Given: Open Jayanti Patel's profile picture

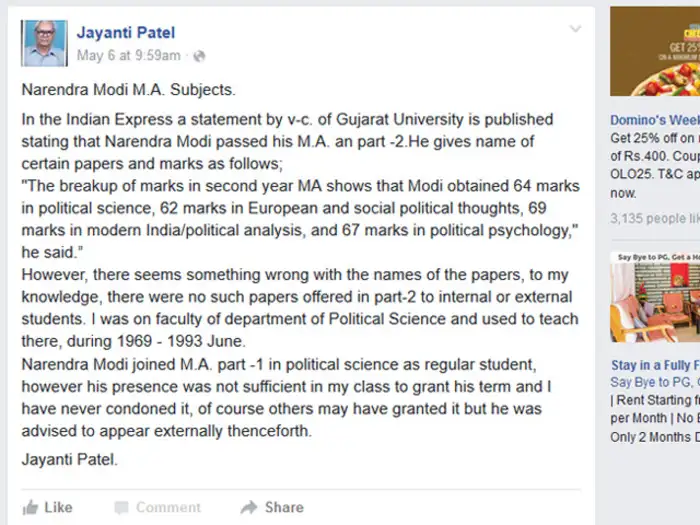Looking at the screenshot, I should click(44, 43).
